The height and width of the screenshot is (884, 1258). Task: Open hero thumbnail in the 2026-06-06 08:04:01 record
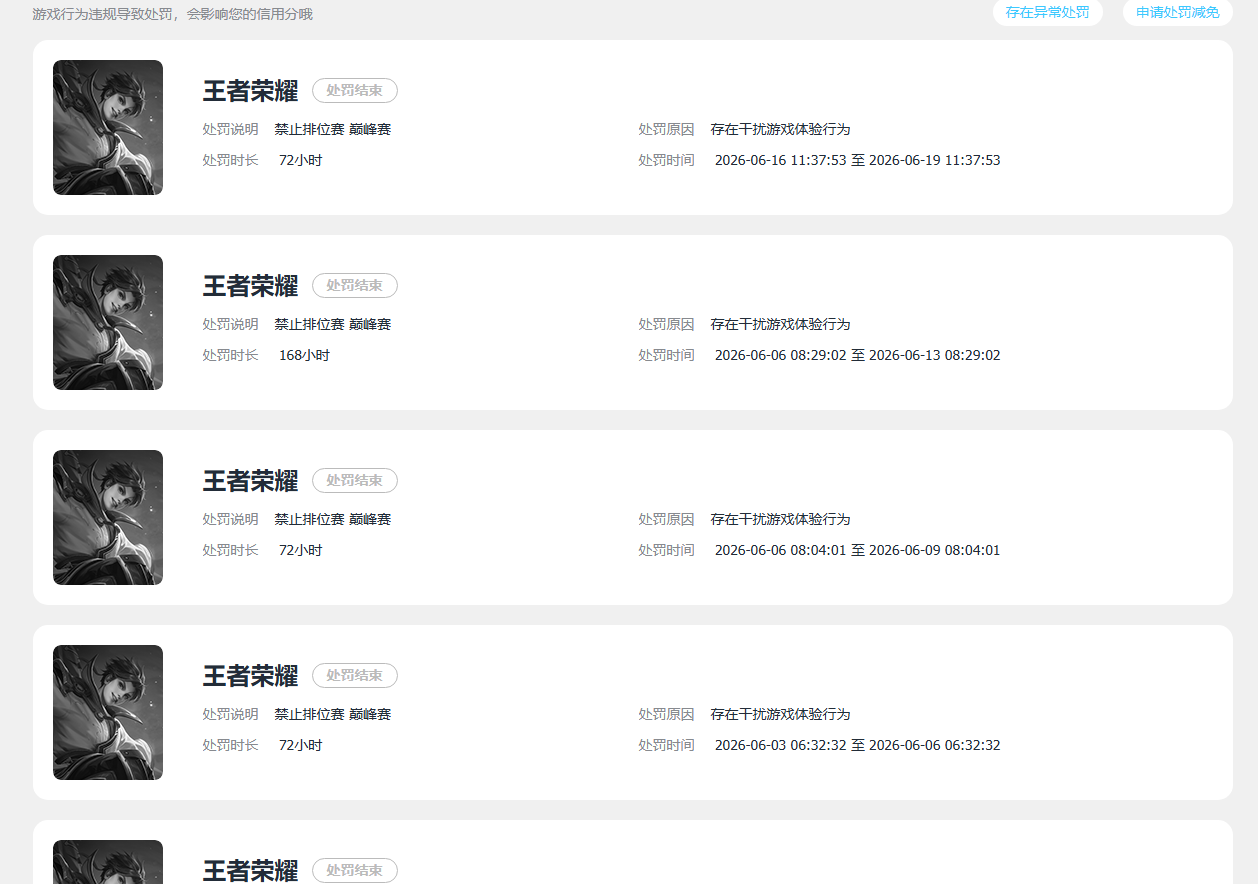108,518
